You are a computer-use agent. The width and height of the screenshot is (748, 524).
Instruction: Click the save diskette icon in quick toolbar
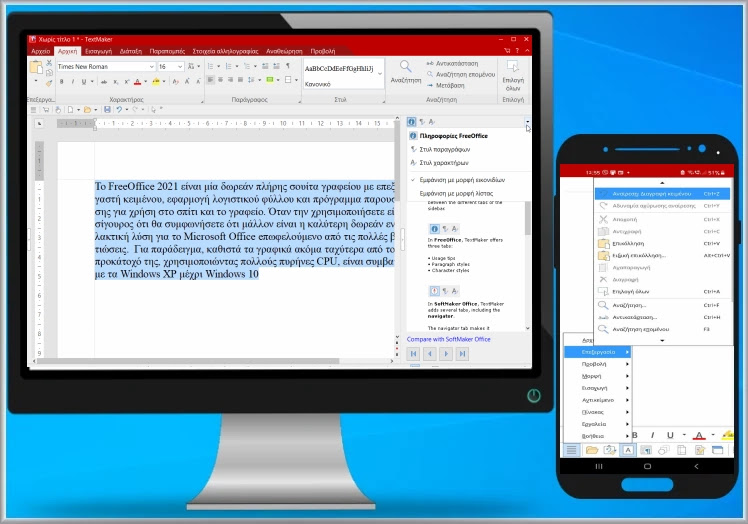[107, 110]
